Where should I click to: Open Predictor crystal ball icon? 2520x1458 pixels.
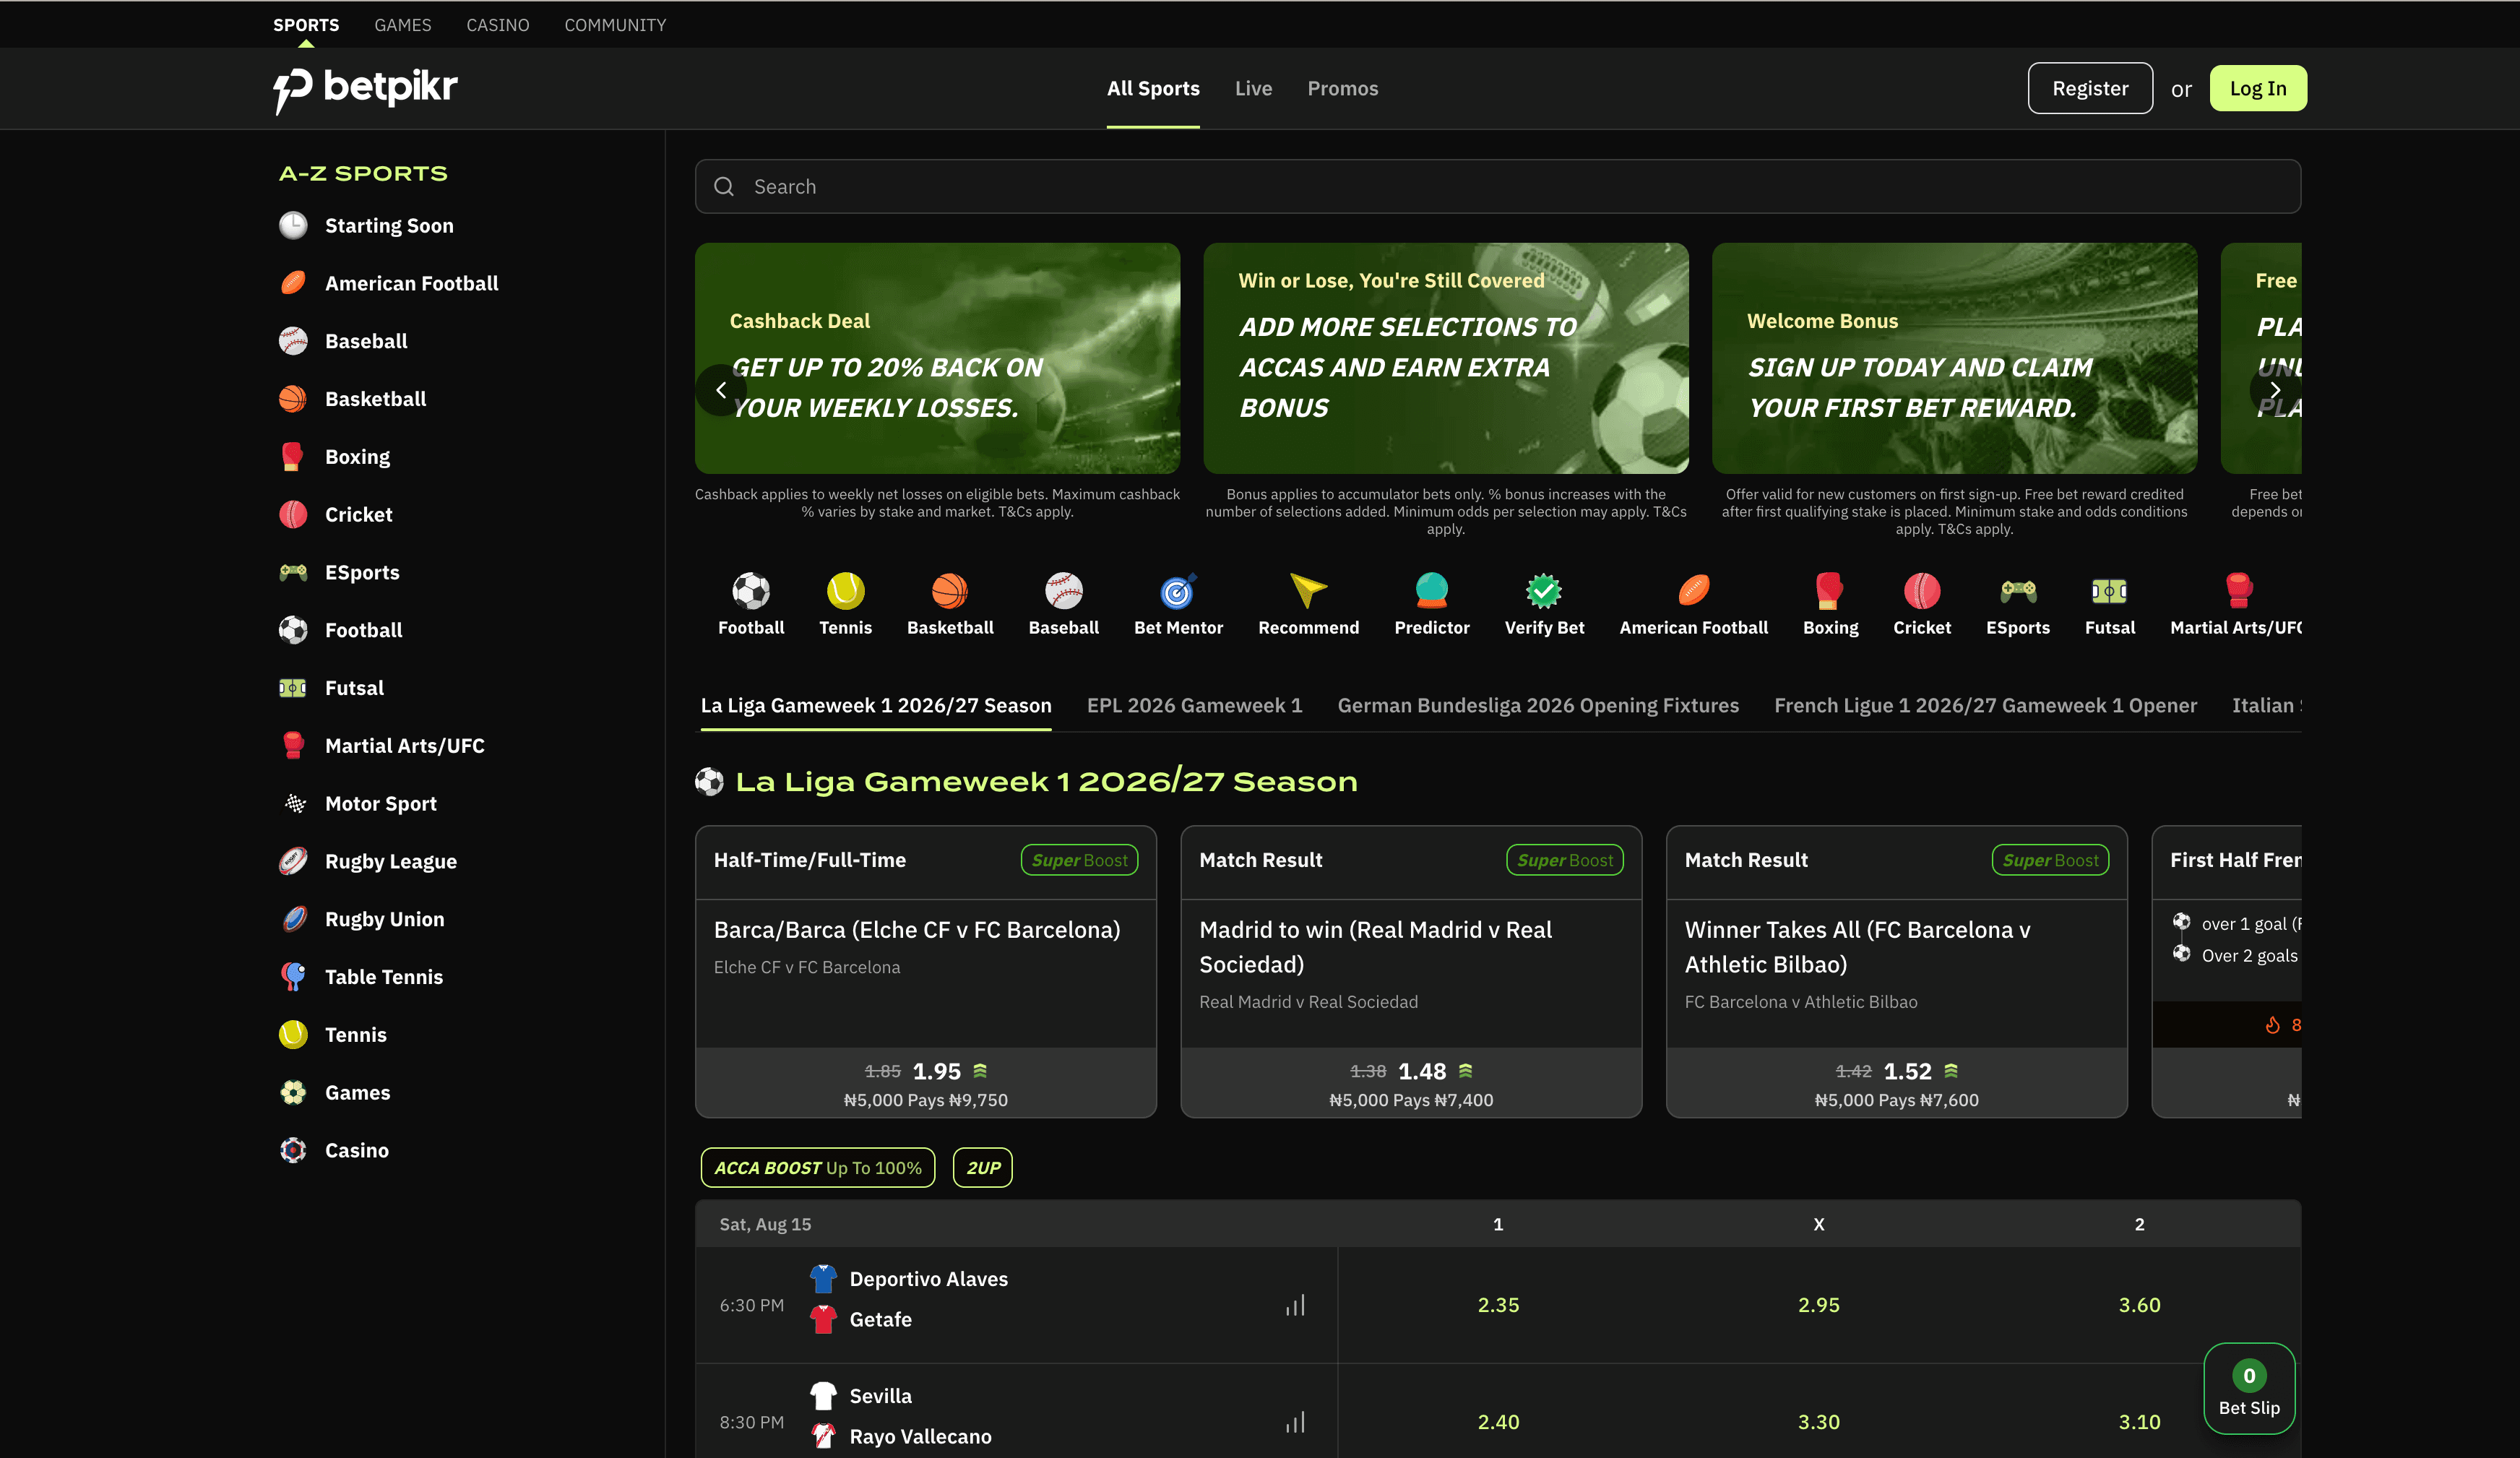[1432, 591]
